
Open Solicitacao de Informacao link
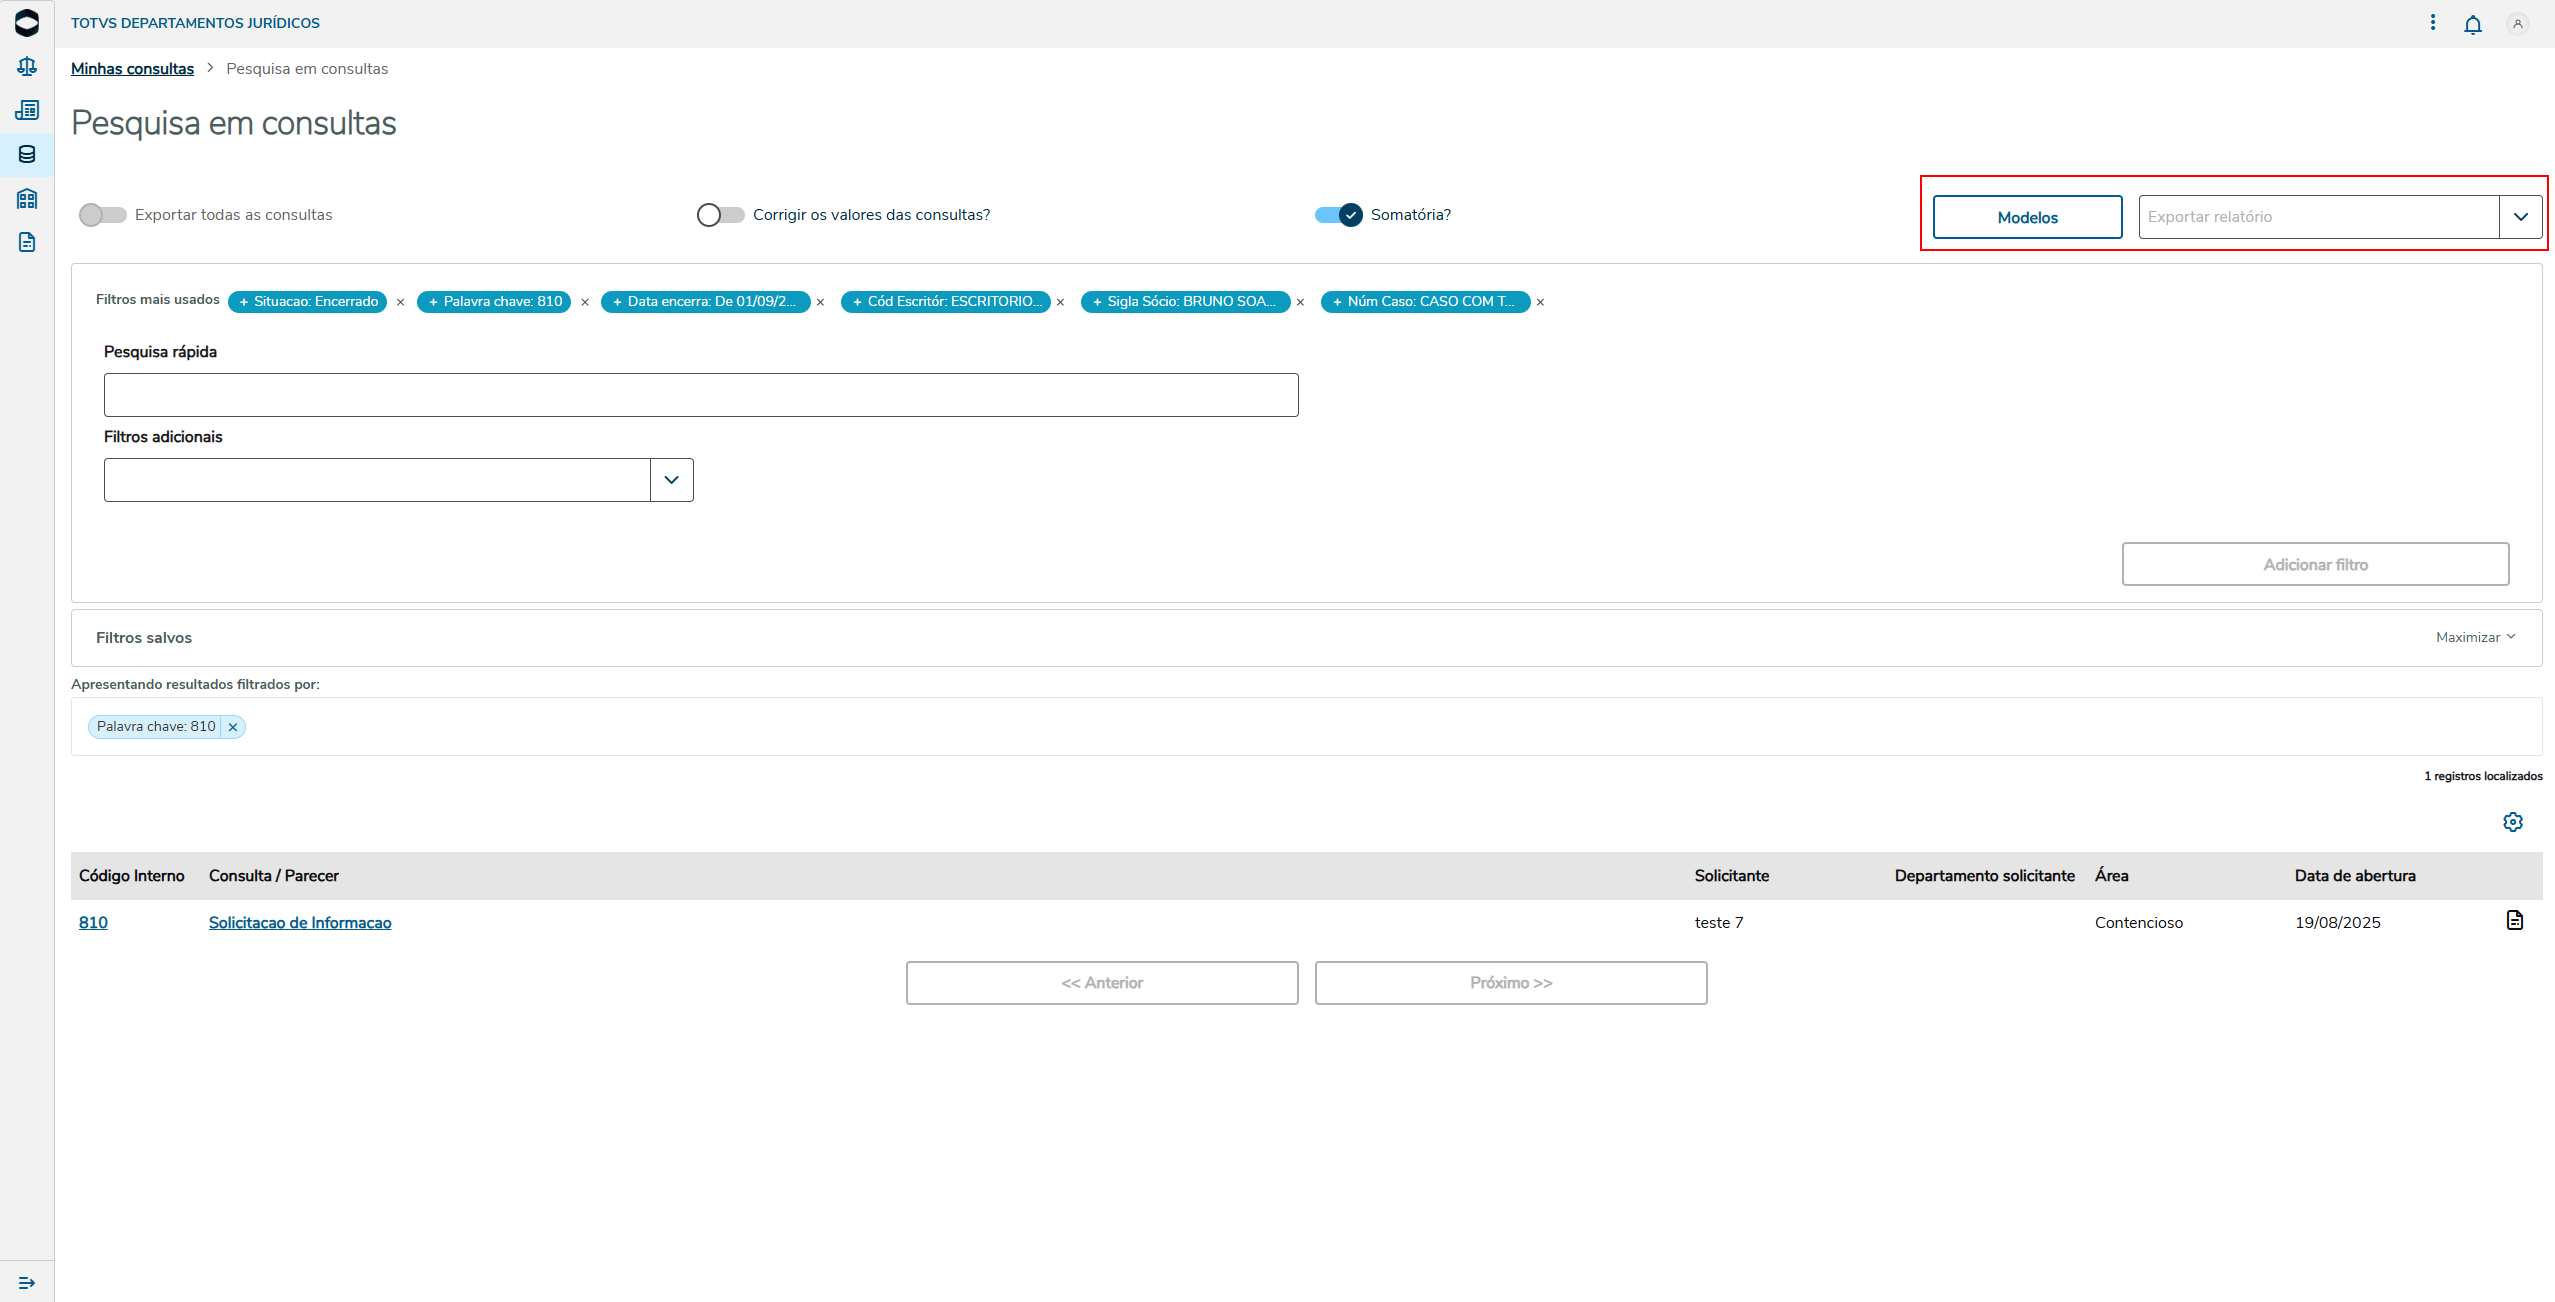pyautogui.click(x=300, y=922)
